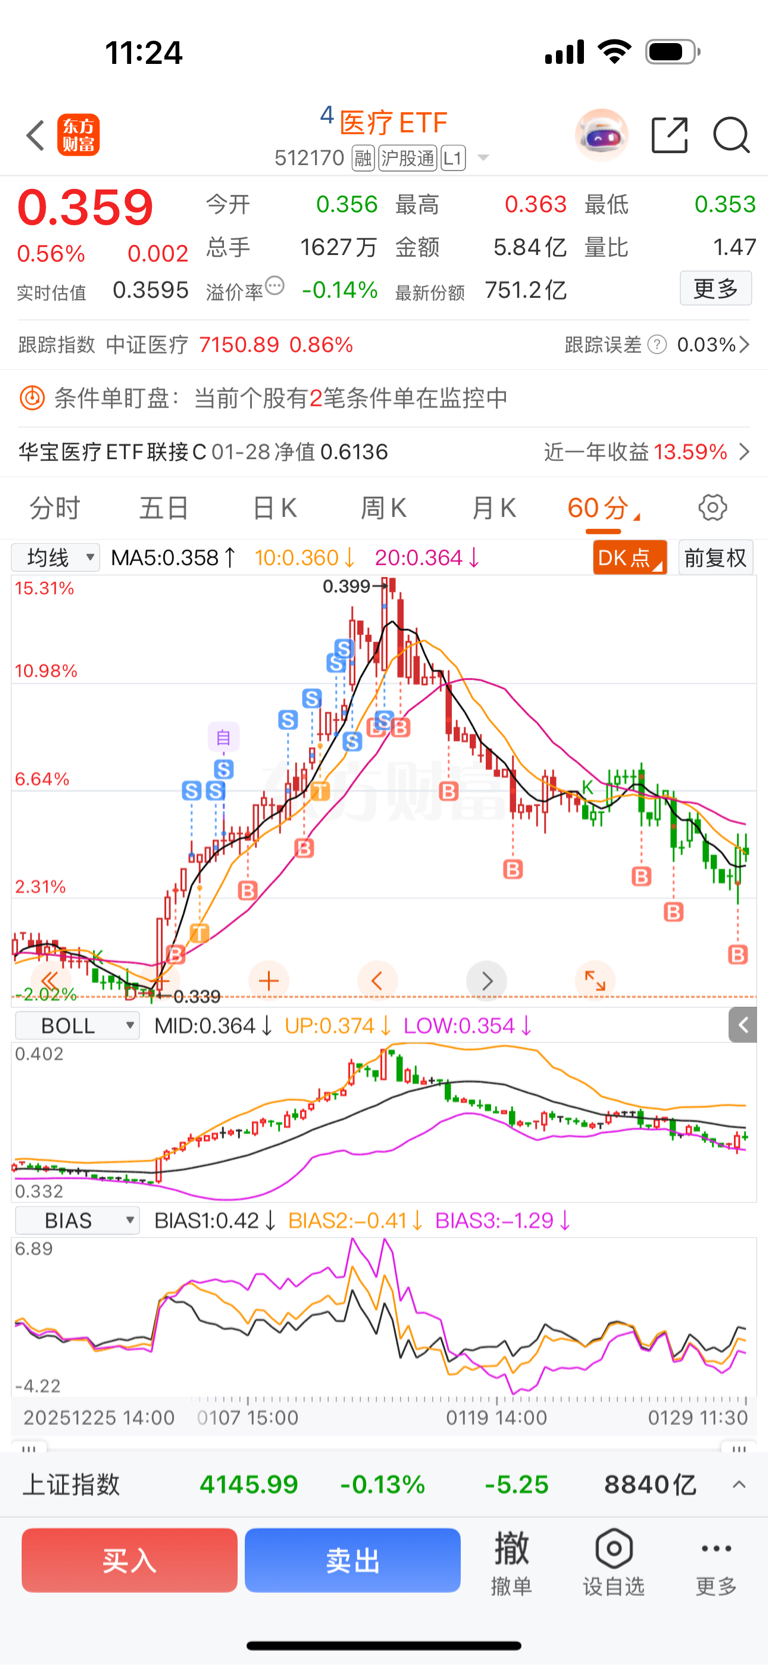Viewport: 768px width, 1665px height.
Task: Open 60分 period selector tab
Action: coord(603,508)
